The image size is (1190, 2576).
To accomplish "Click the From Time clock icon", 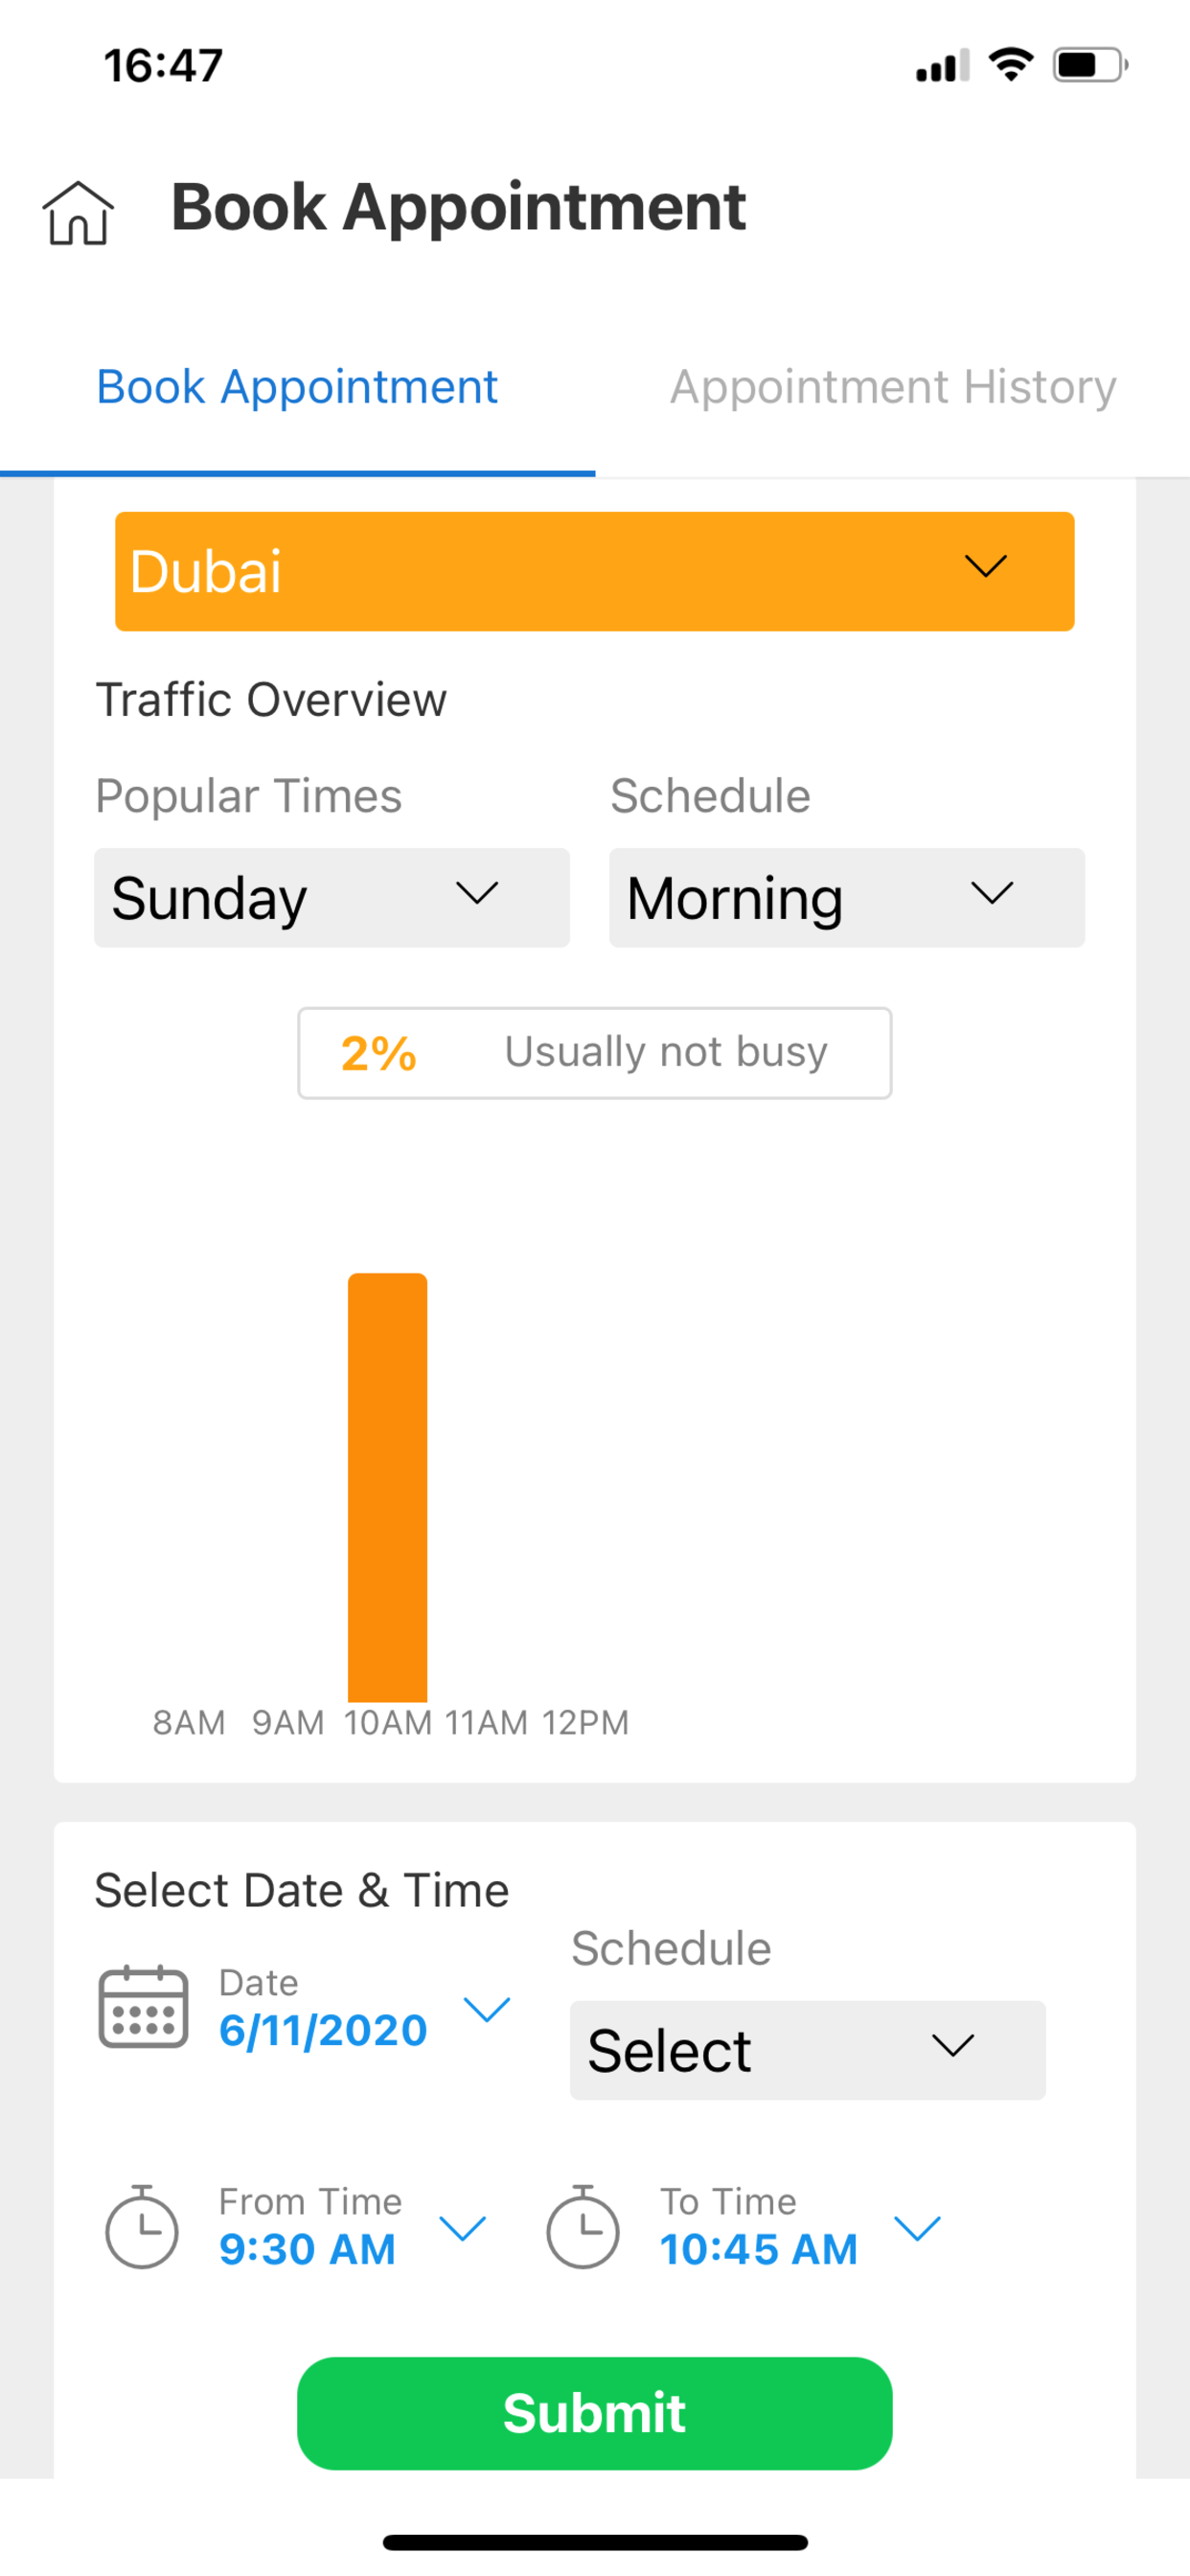I will 142,2227.
